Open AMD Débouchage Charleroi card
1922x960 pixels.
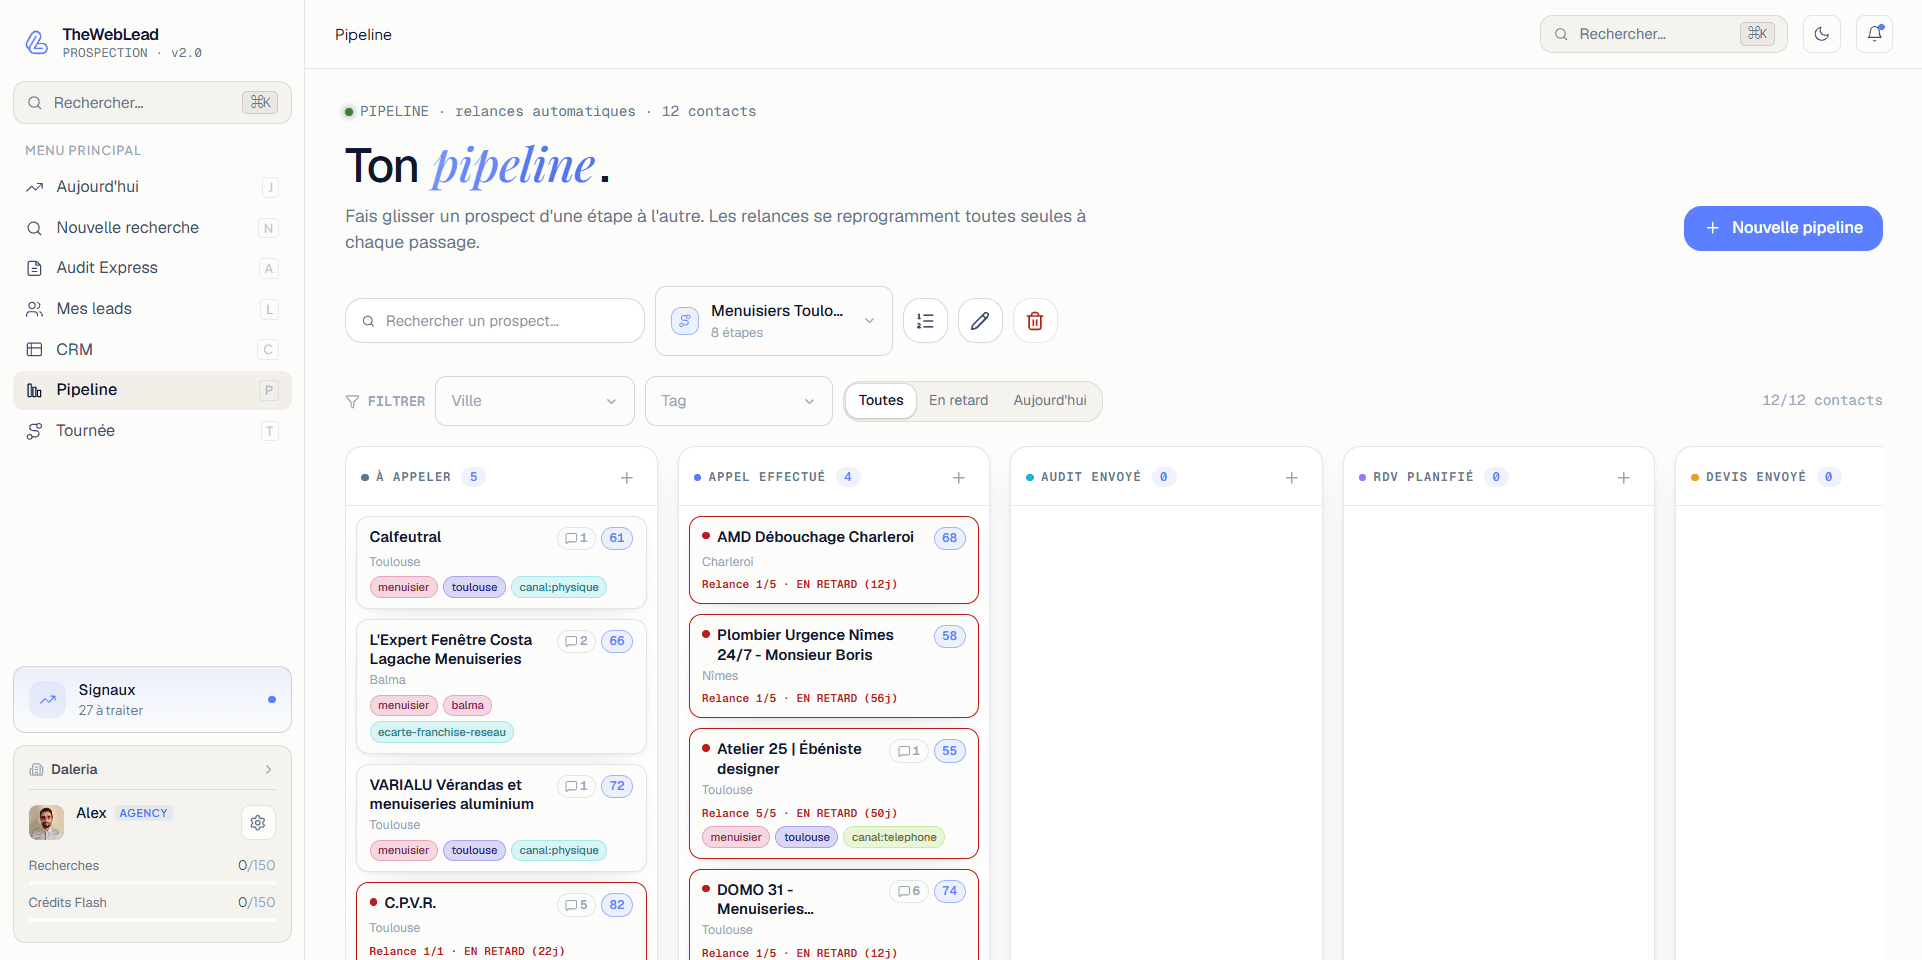click(x=834, y=560)
